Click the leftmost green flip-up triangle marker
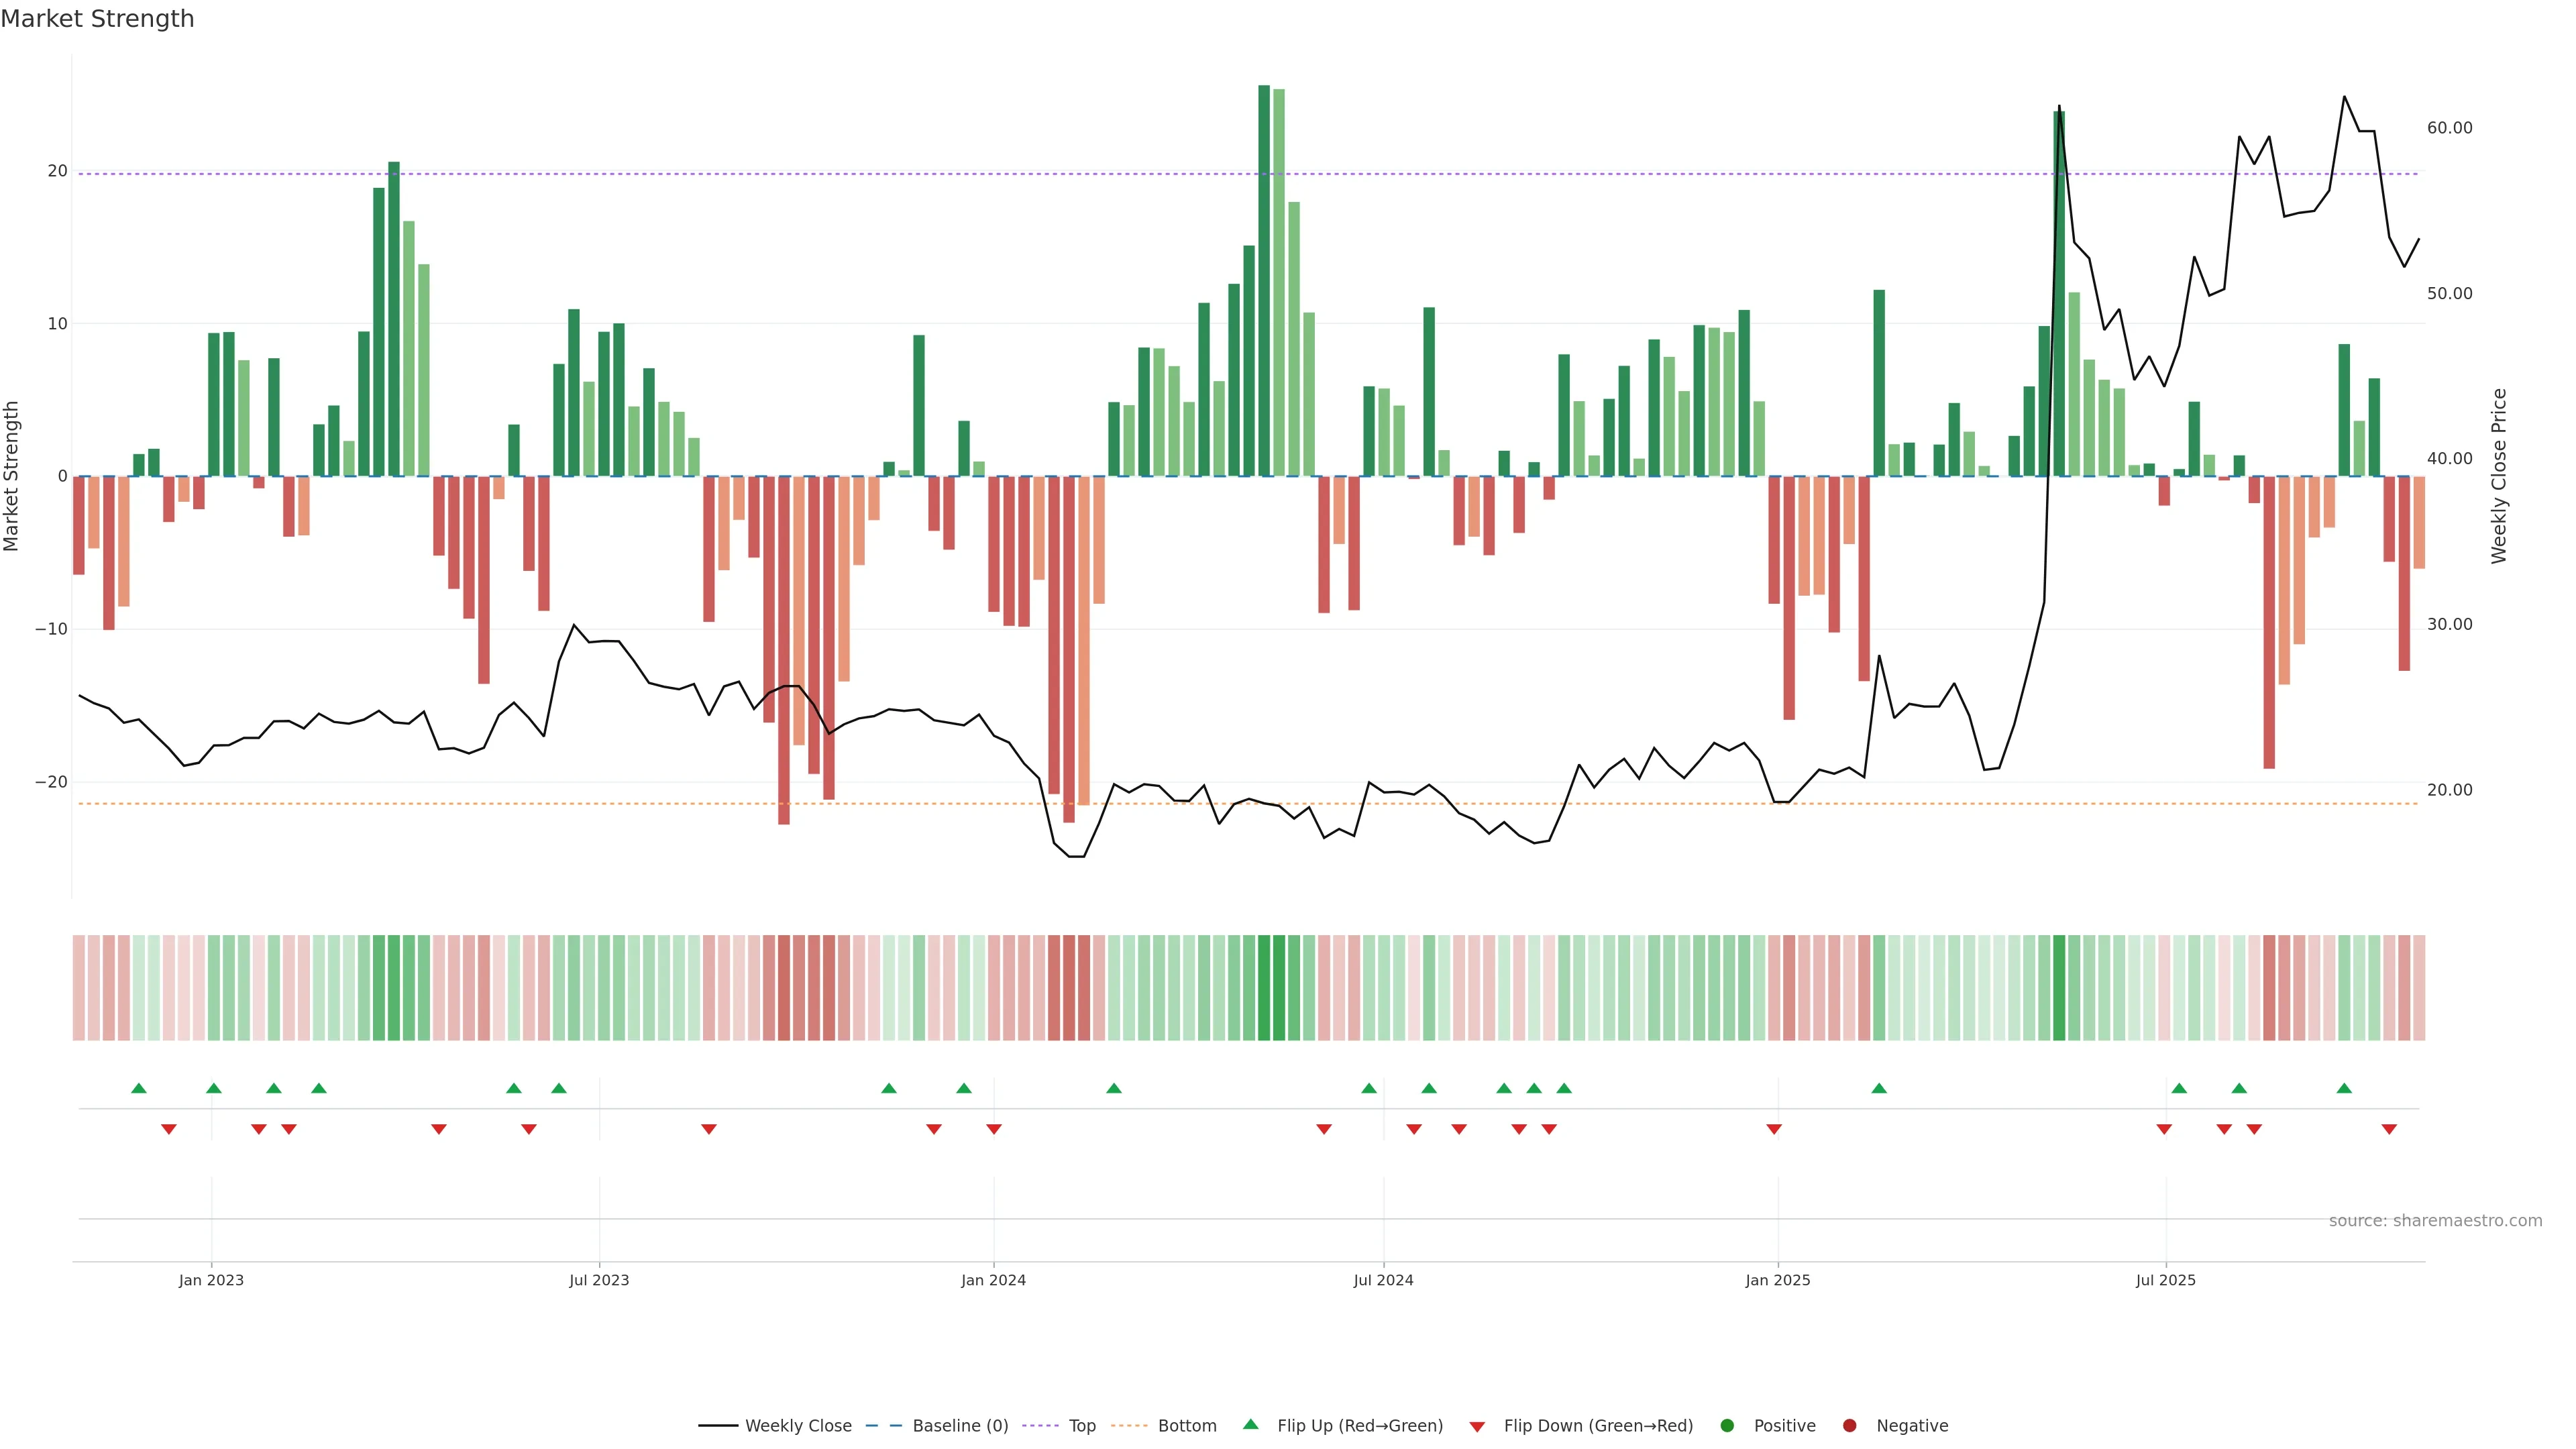 [139, 1088]
